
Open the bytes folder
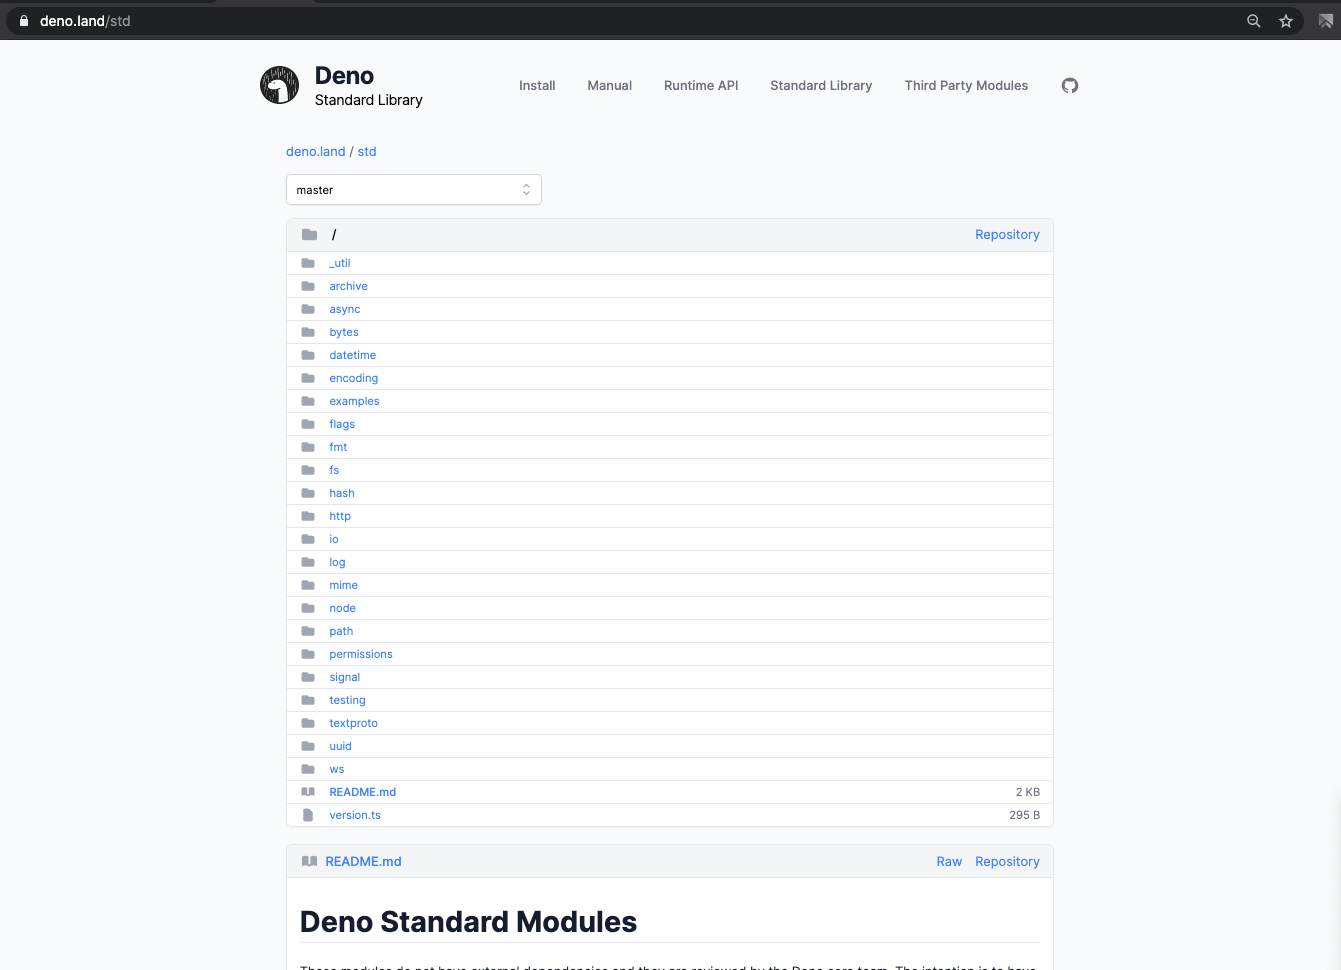pyautogui.click(x=344, y=332)
